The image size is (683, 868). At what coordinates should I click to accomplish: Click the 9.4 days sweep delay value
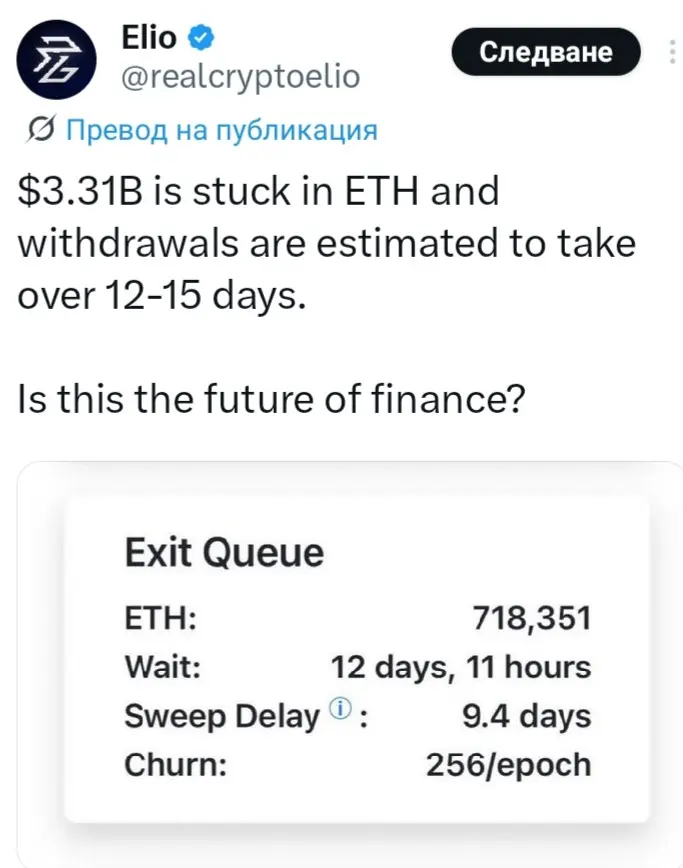[x=526, y=716]
